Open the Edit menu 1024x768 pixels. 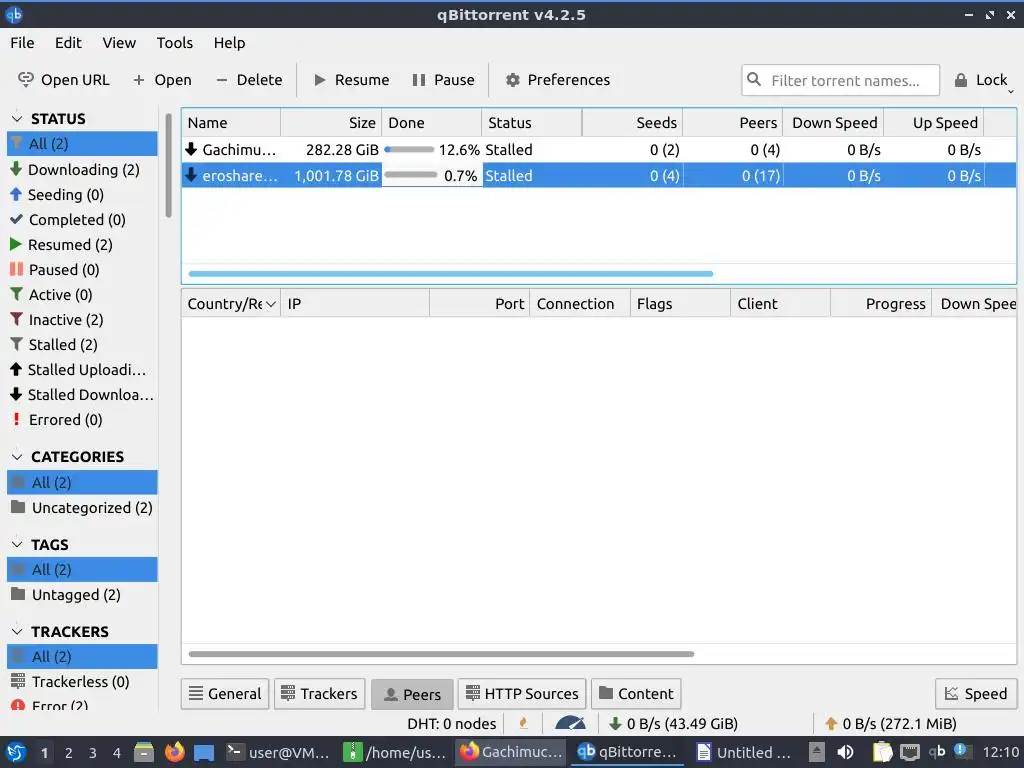68,42
